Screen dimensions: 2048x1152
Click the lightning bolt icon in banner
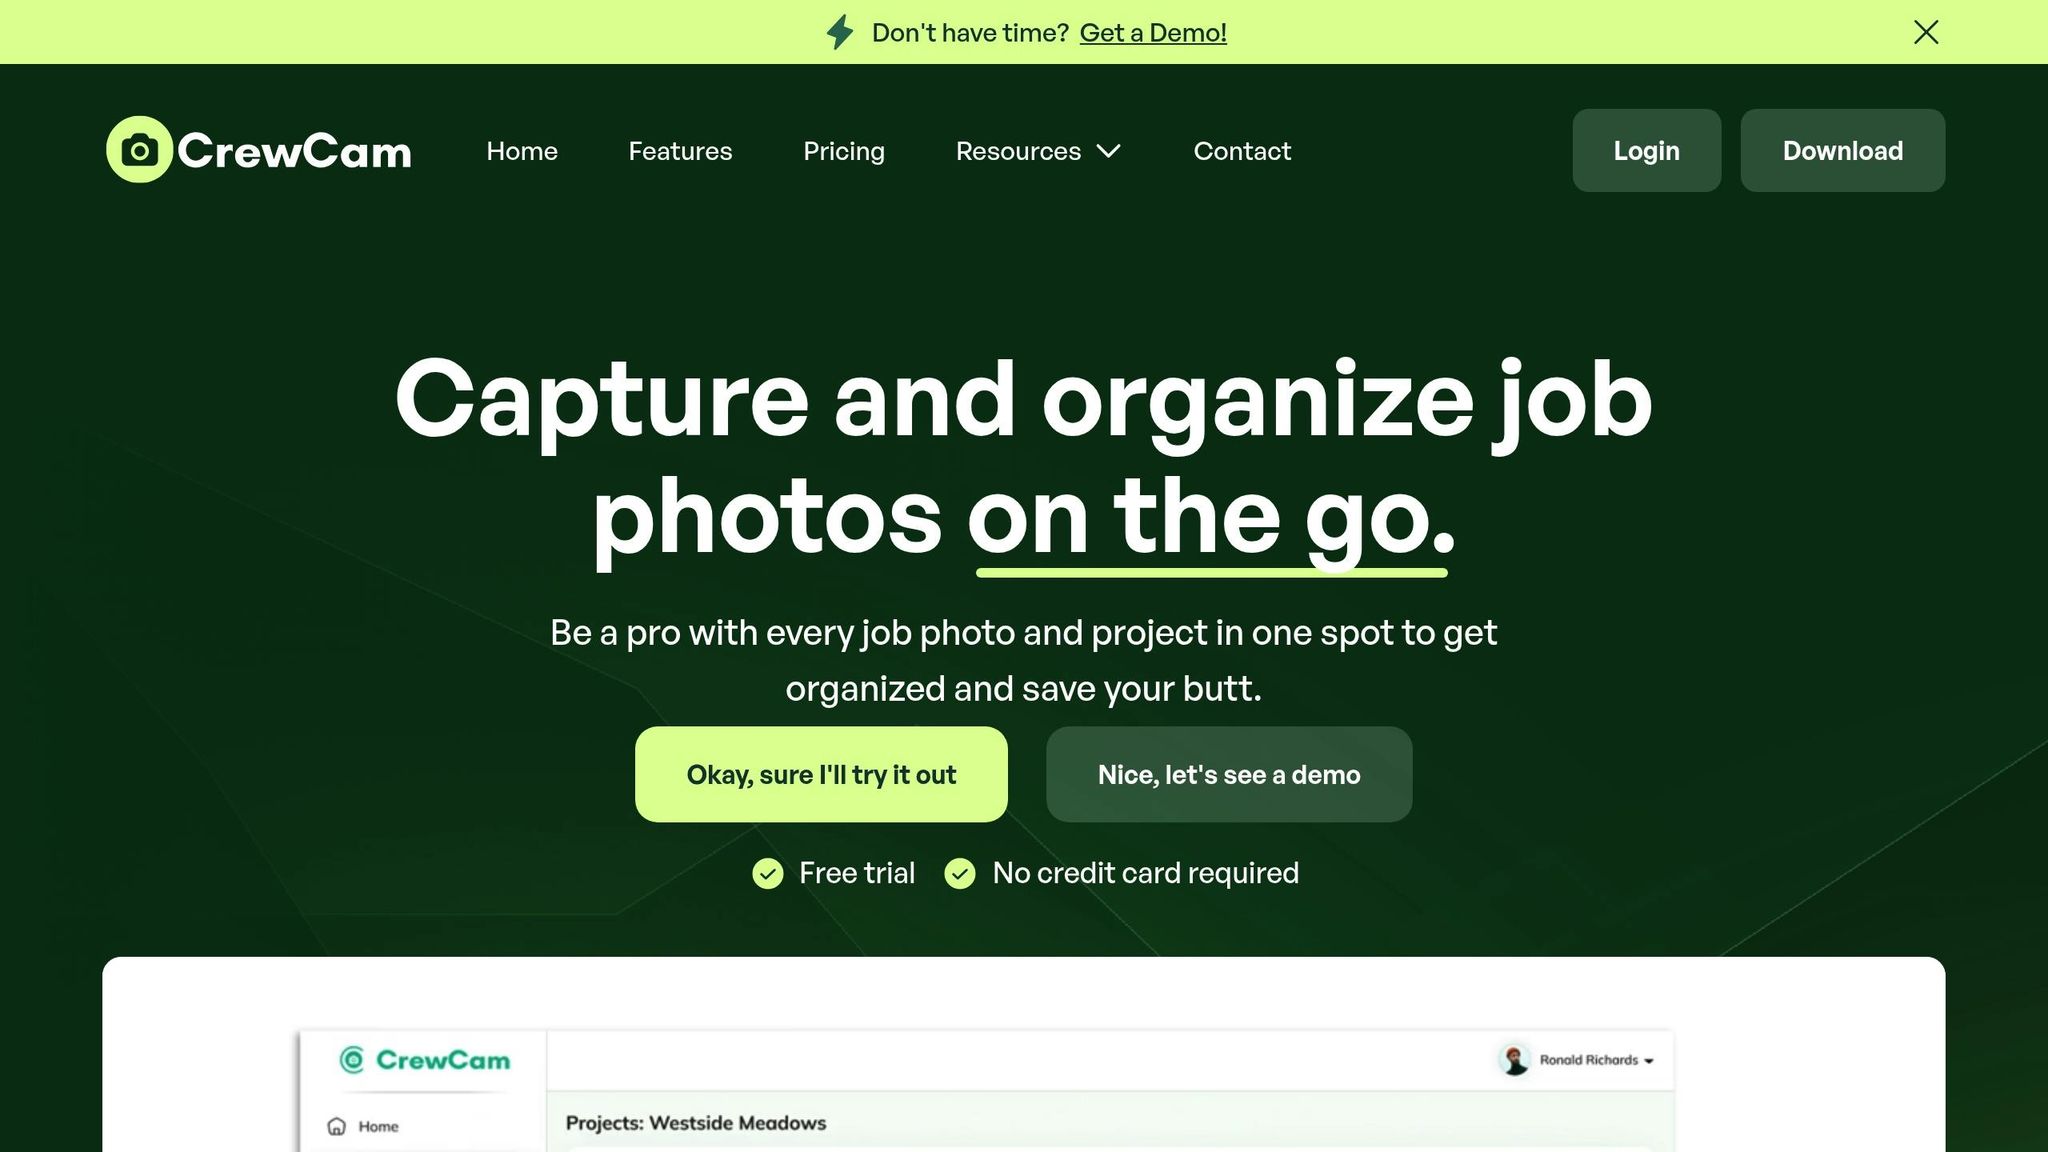pyautogui.click(x=840, y=32)
